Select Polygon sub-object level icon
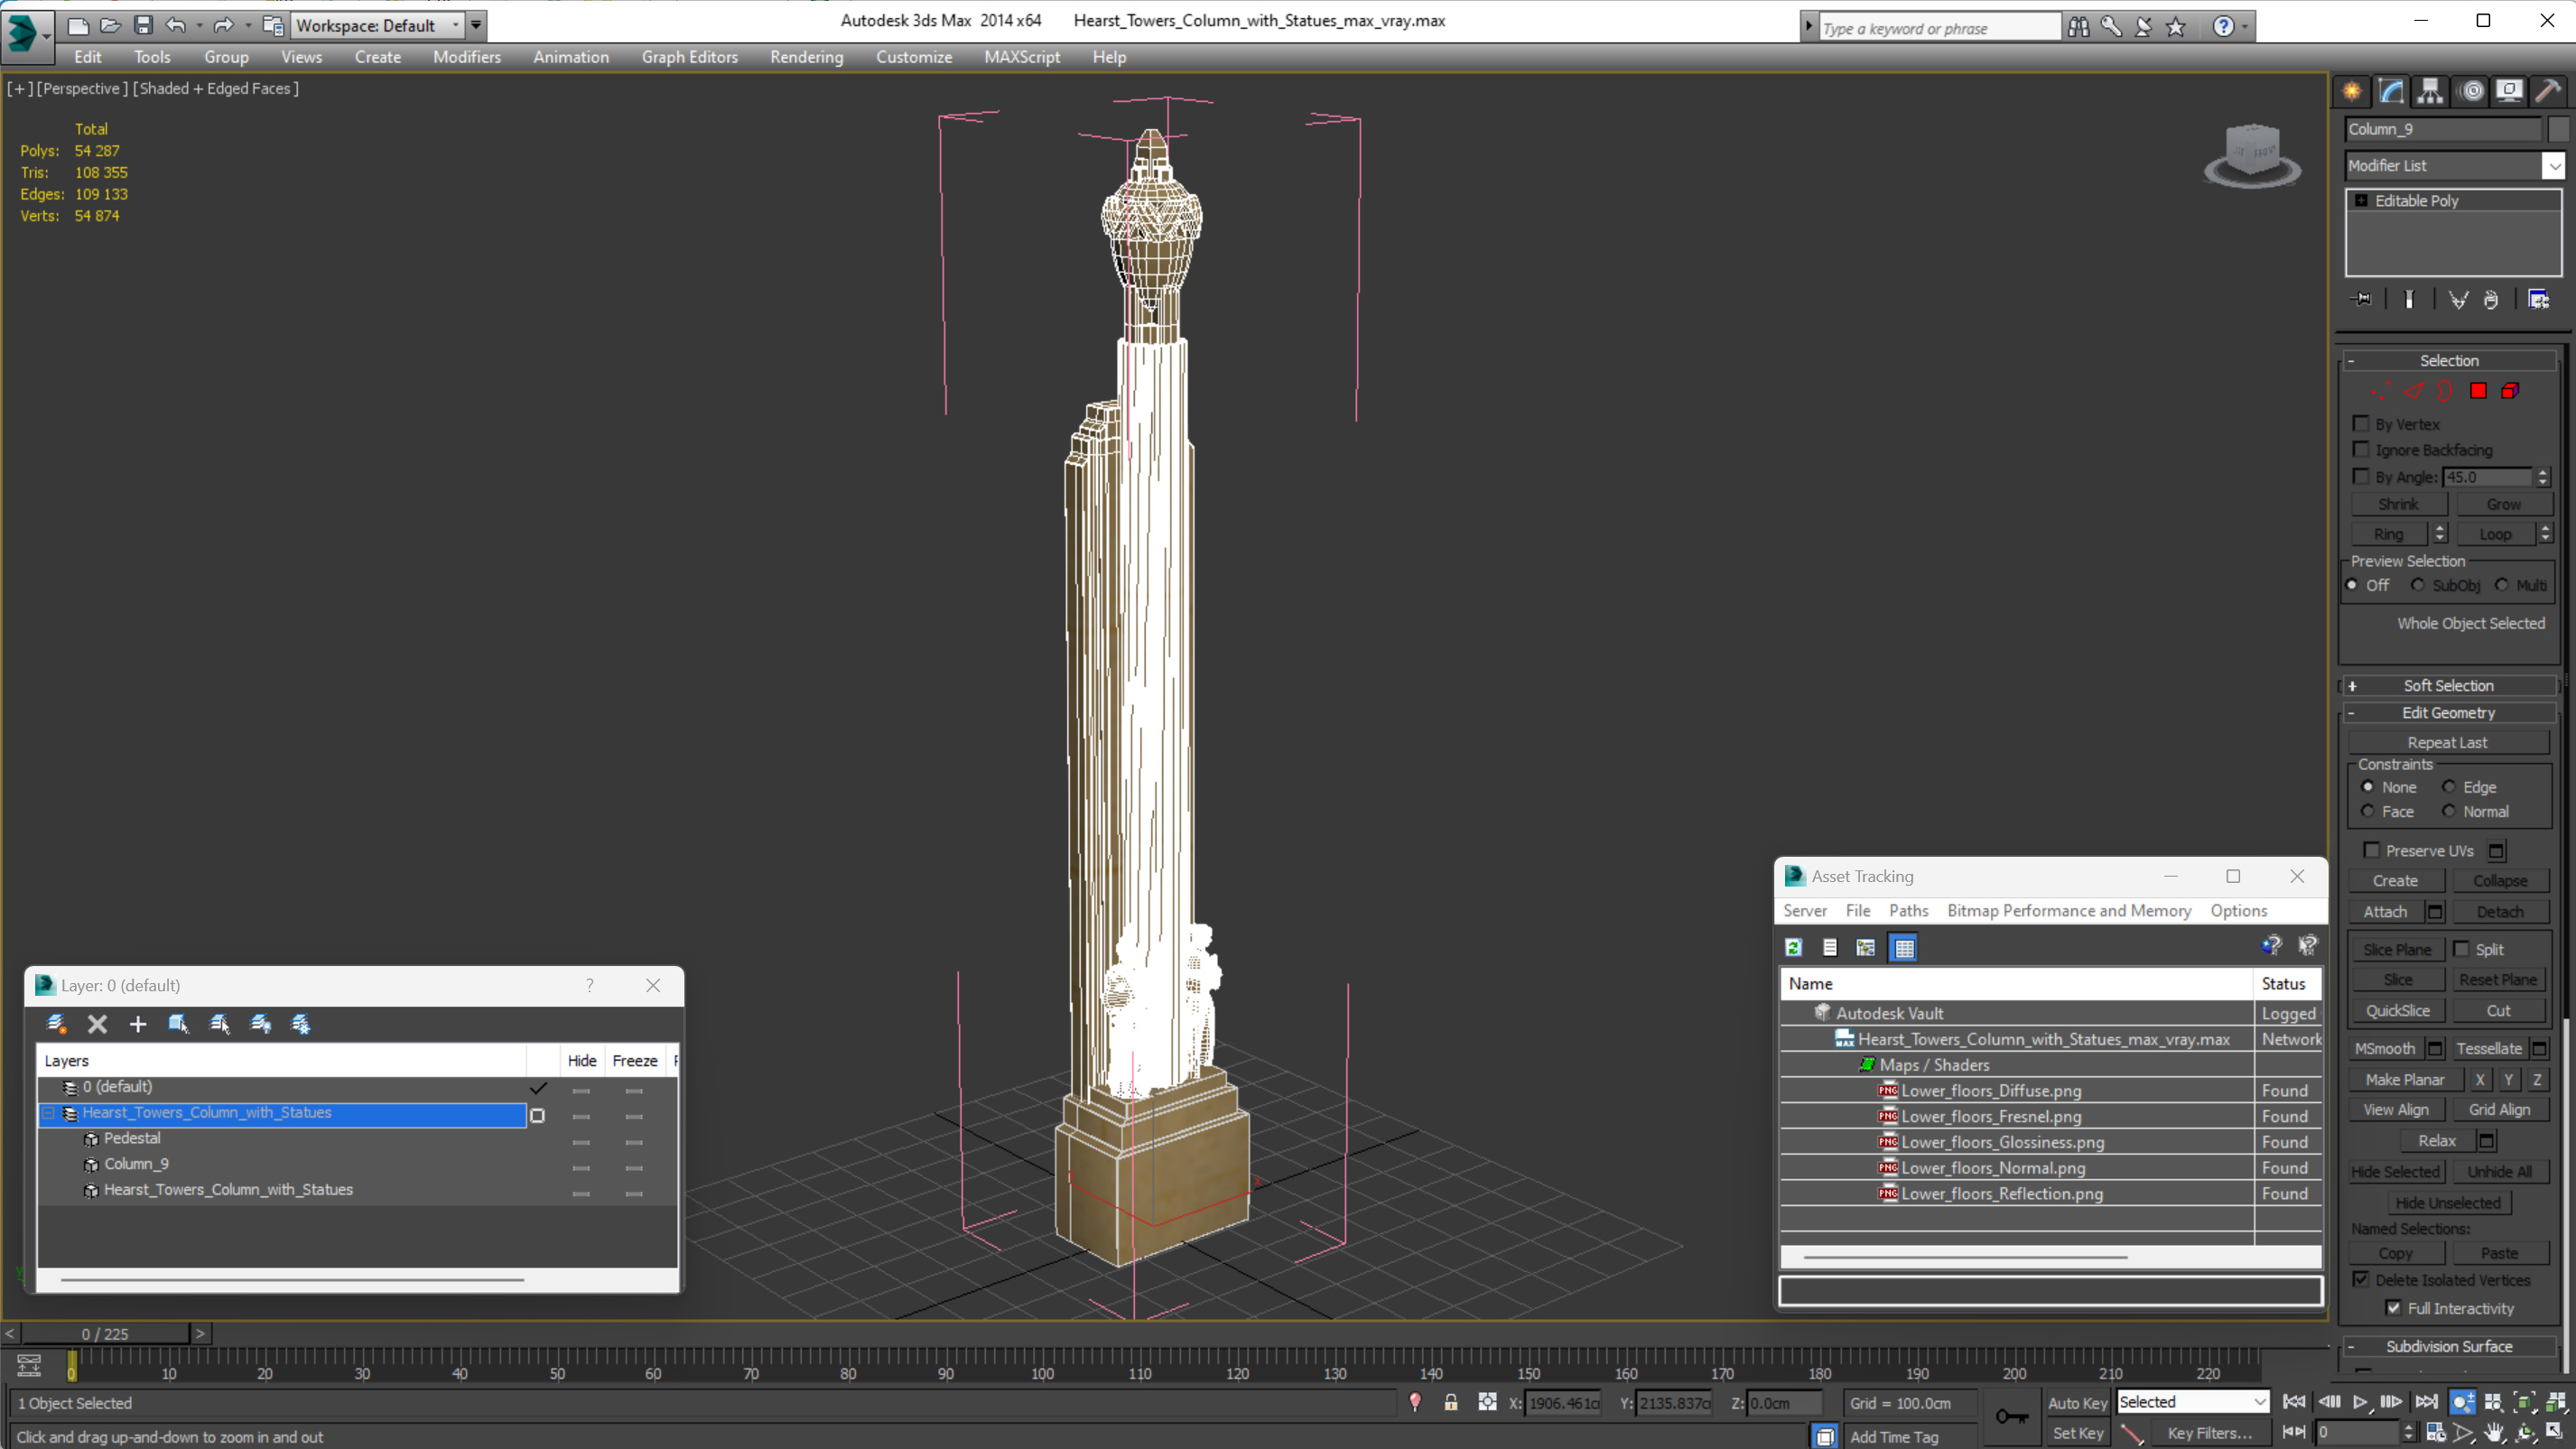This screenshot has height=1449, width=2576. coord(2478,391)
